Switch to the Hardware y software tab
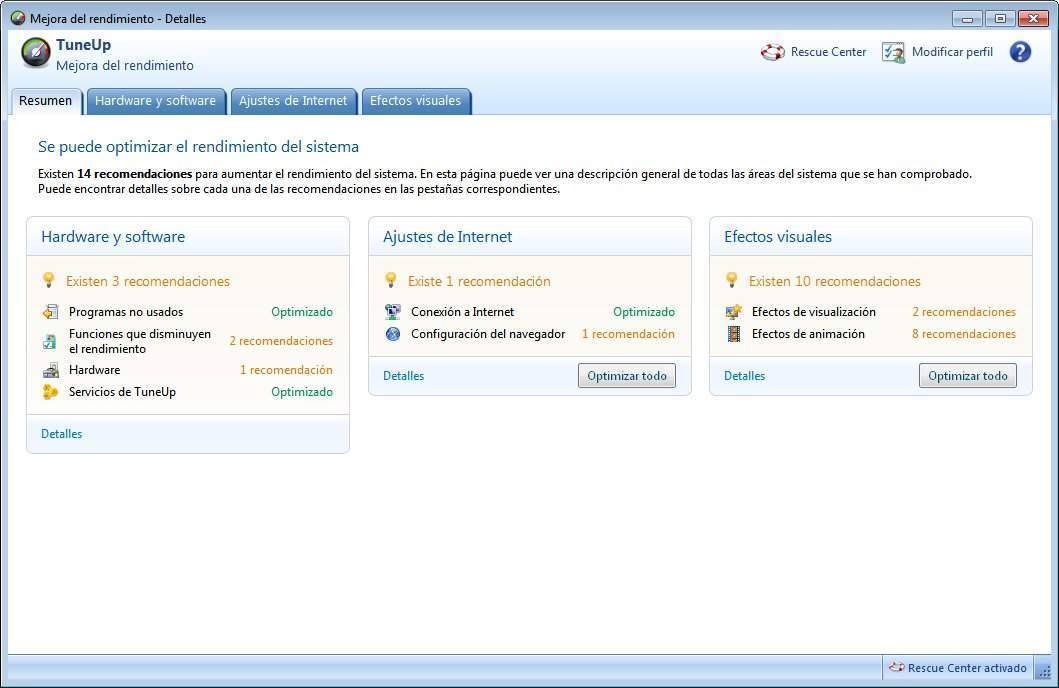The width and height of the screenshot is (1059, 688). [x=155, y=101]
